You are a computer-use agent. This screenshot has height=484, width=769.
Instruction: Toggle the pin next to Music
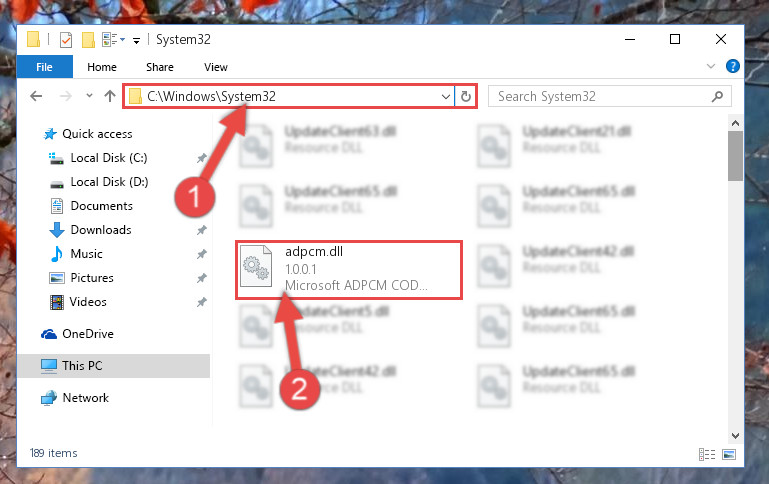[202, 254]
